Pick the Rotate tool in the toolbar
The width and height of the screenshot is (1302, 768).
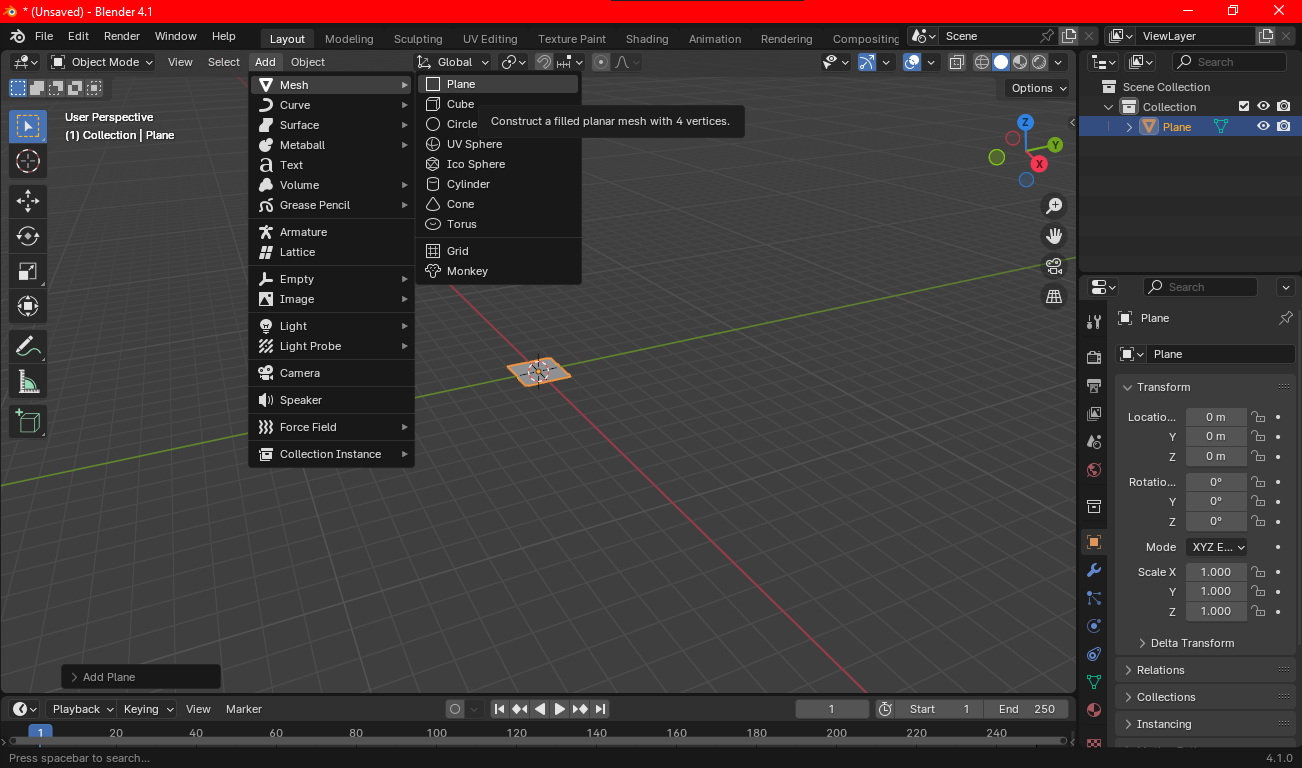coord(28,236)
